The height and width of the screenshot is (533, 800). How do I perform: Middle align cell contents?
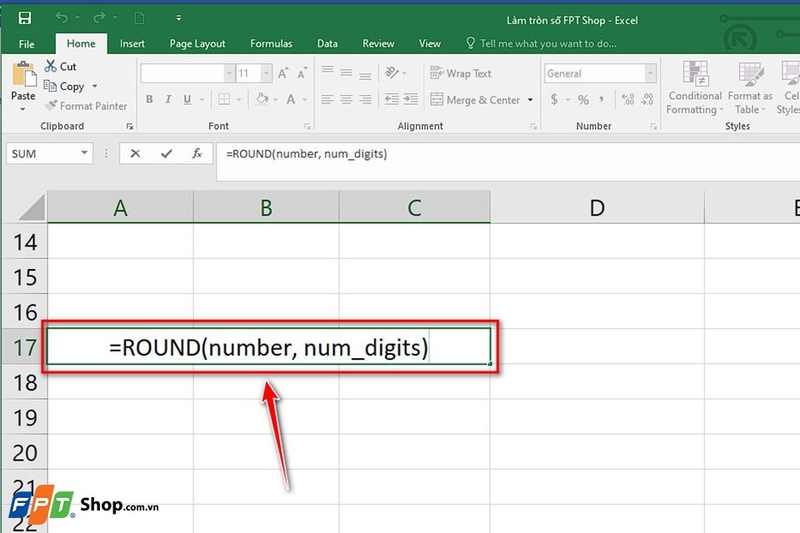346,72
